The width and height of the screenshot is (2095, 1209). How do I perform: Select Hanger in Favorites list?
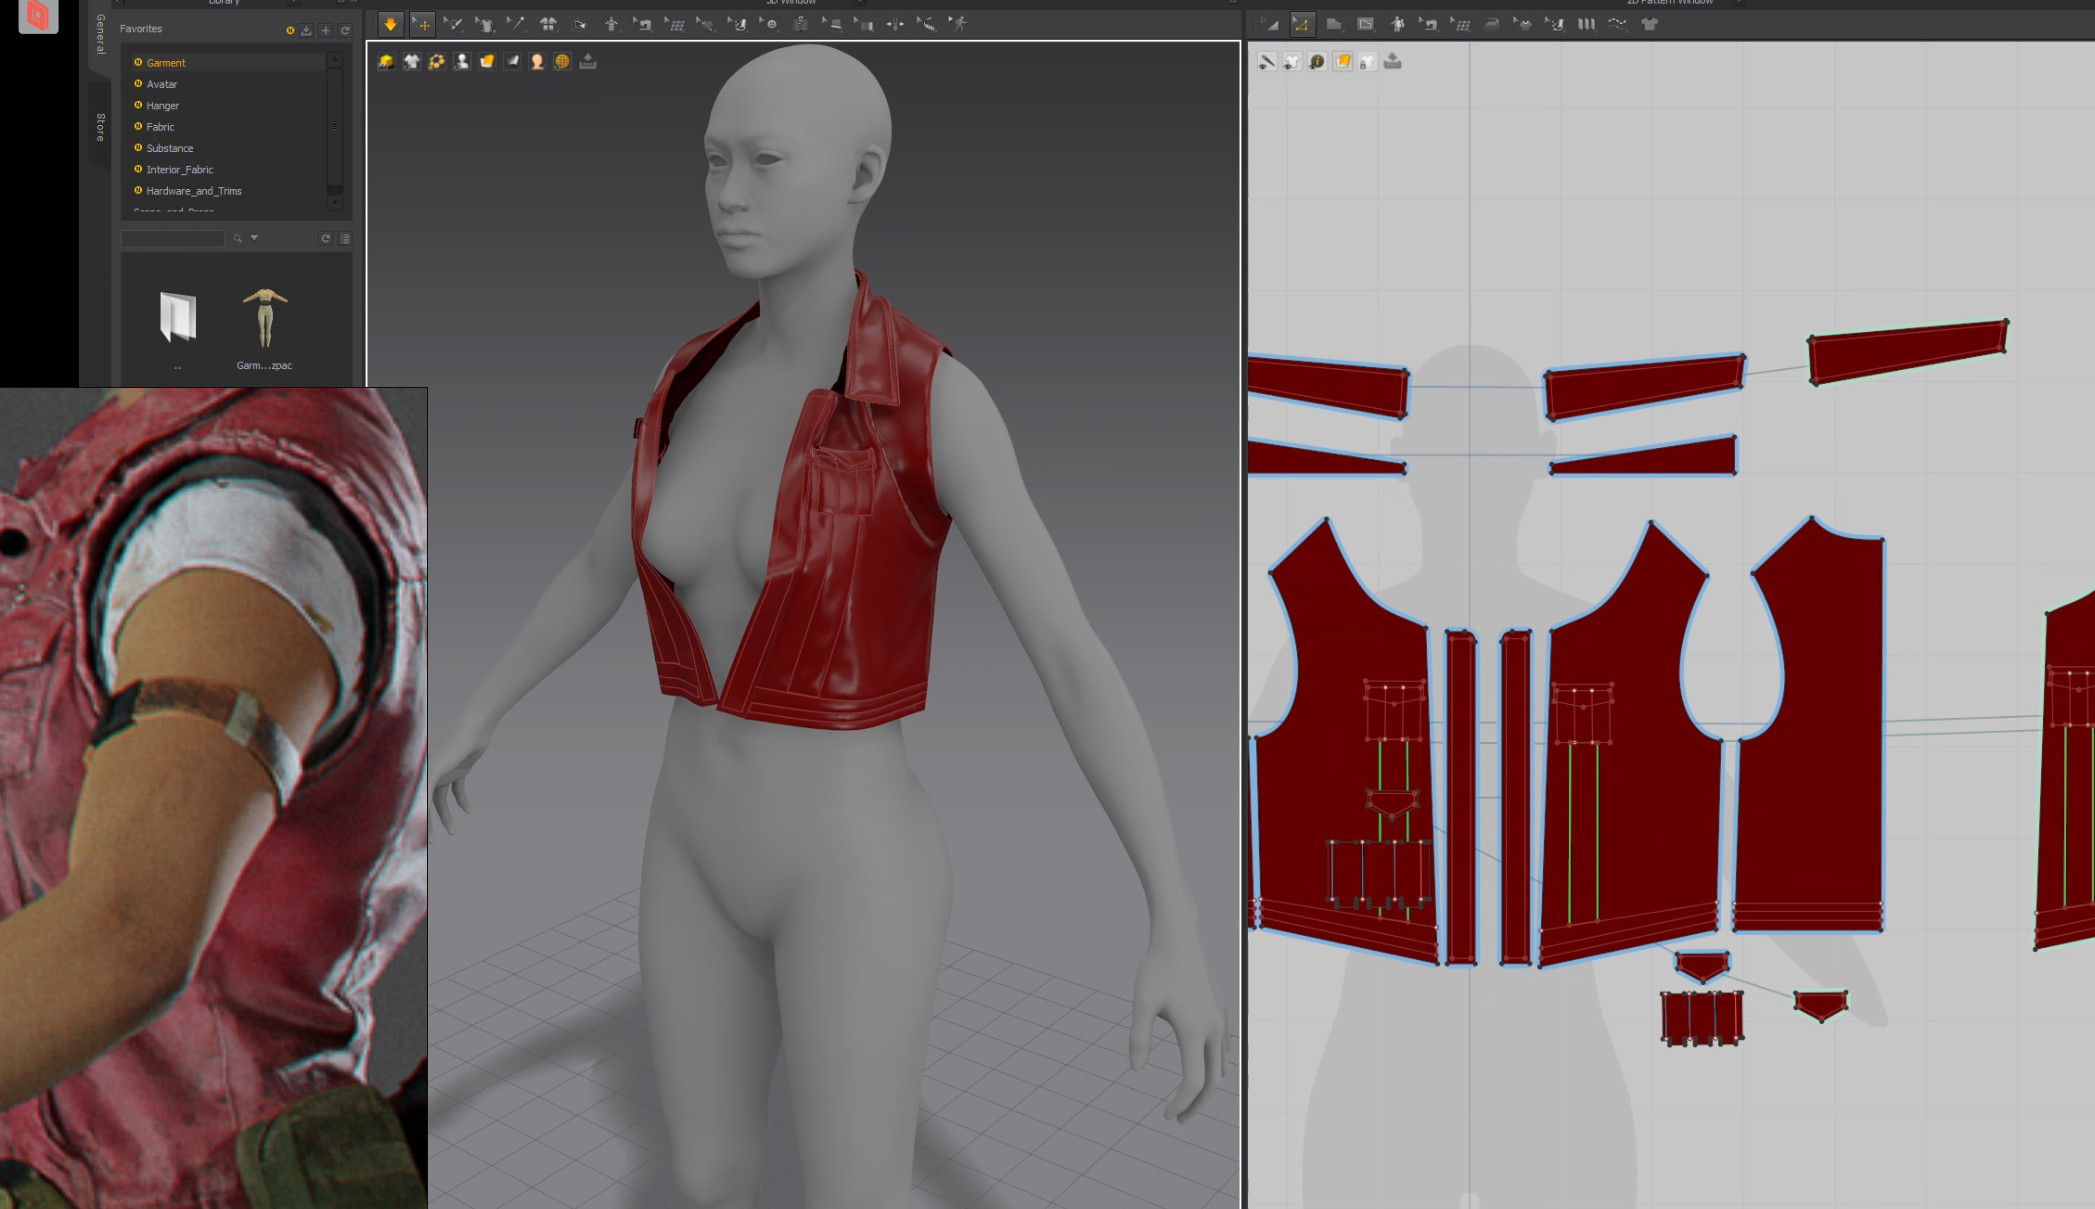(228, 106)
